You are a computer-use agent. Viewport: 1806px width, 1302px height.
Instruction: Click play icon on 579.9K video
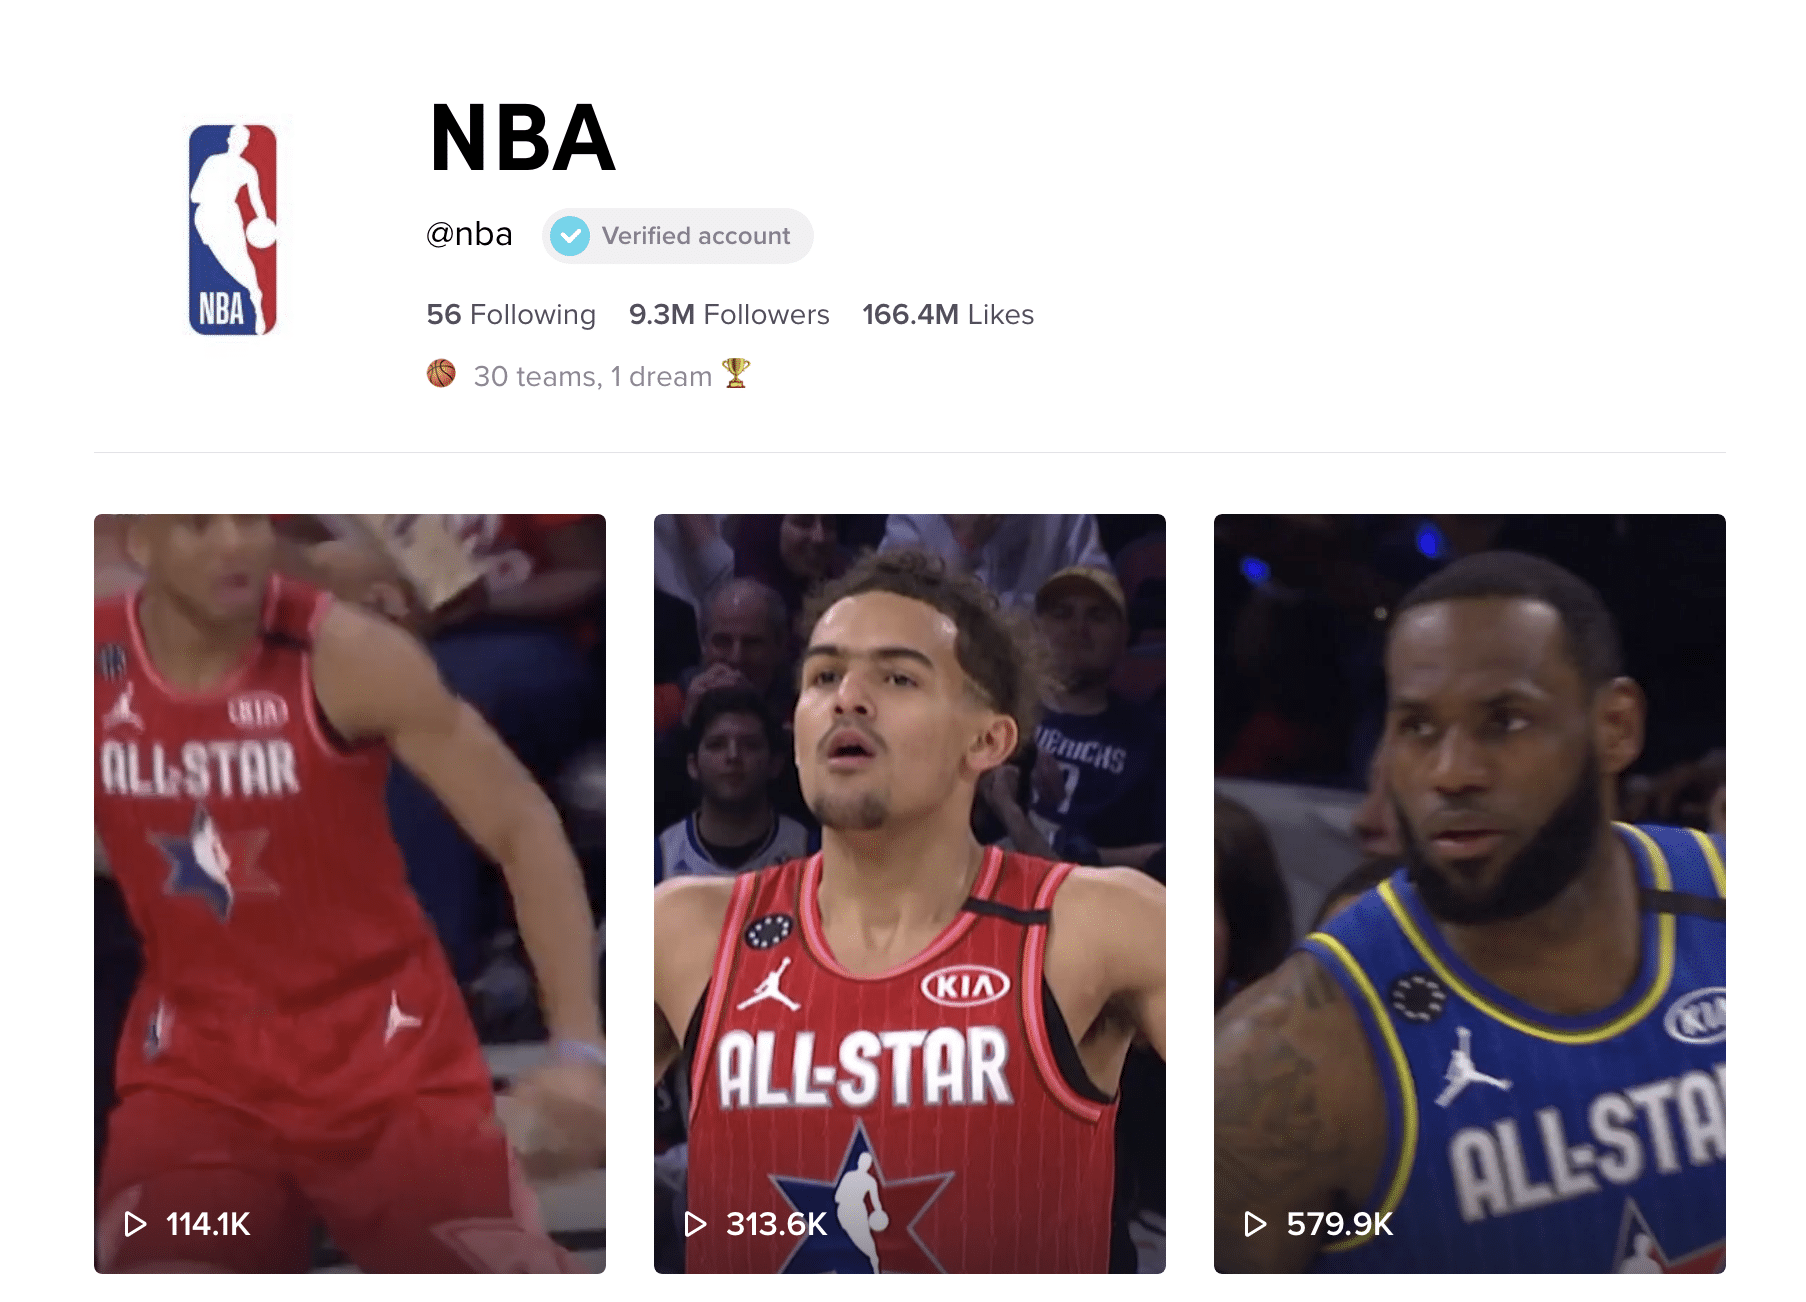point(1255,1224)
